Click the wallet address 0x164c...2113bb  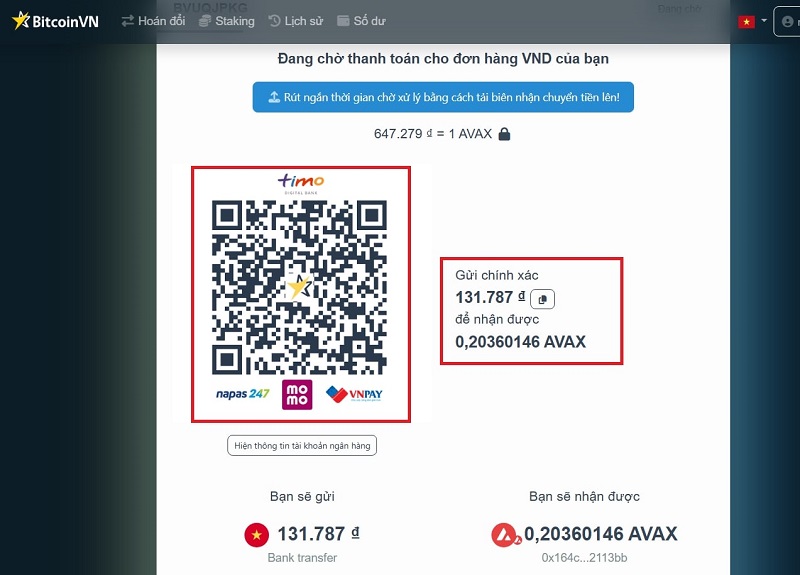(x=584, y=558)
